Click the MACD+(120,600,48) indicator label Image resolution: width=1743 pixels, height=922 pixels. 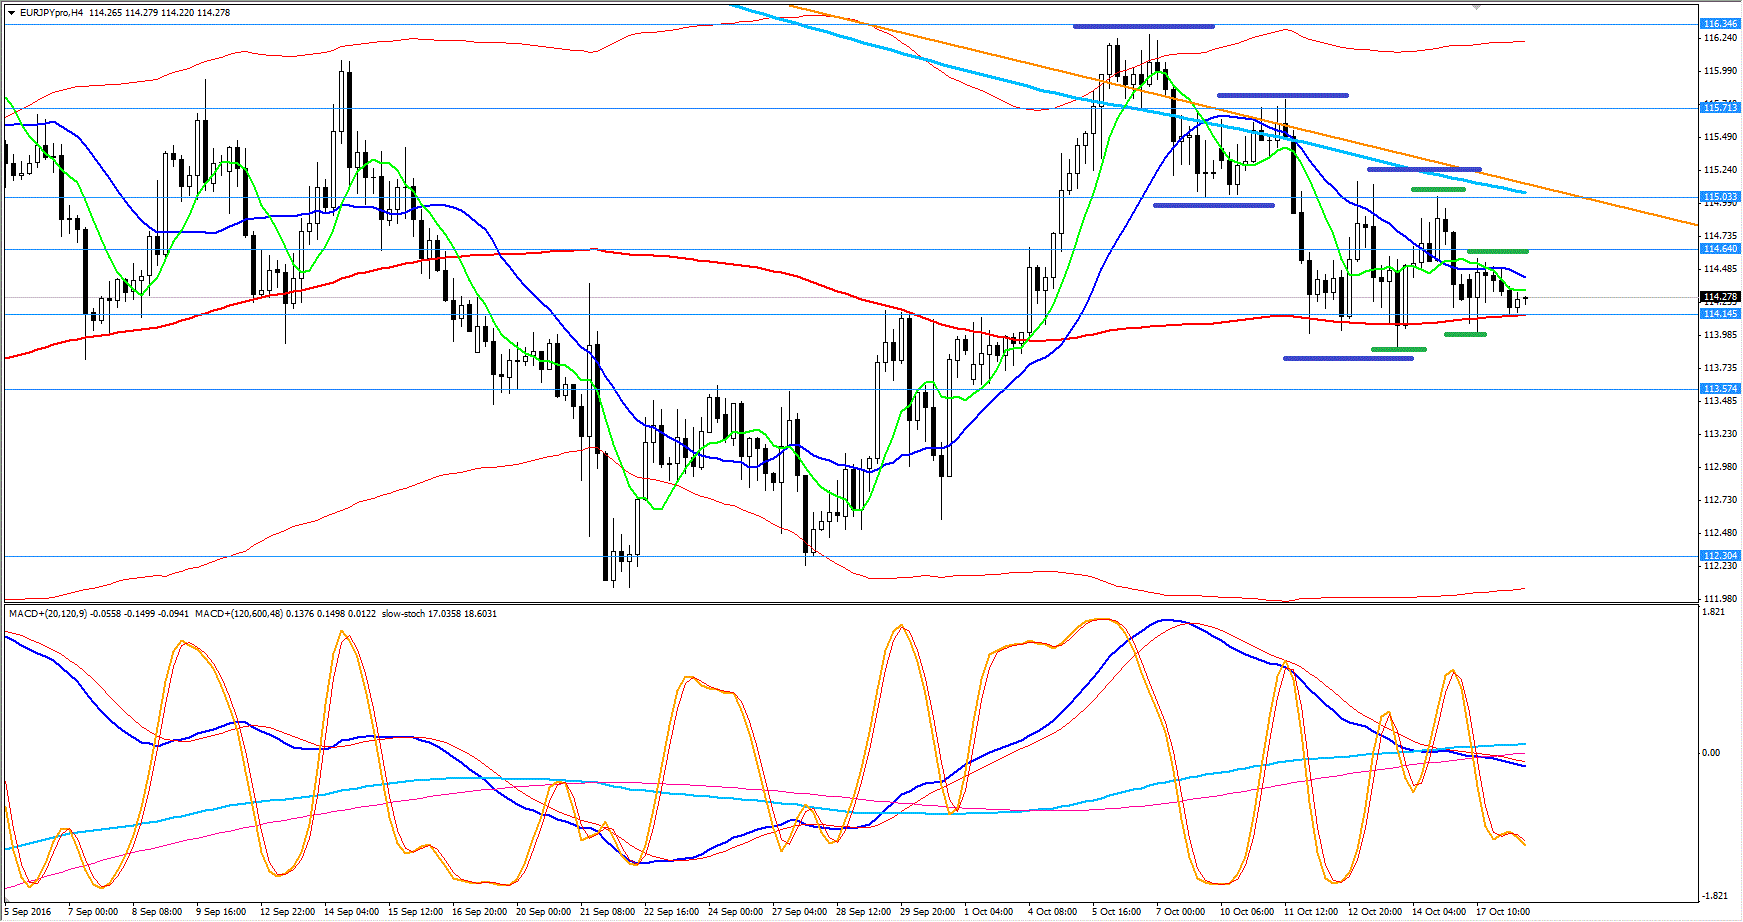[x=239, y=613]
